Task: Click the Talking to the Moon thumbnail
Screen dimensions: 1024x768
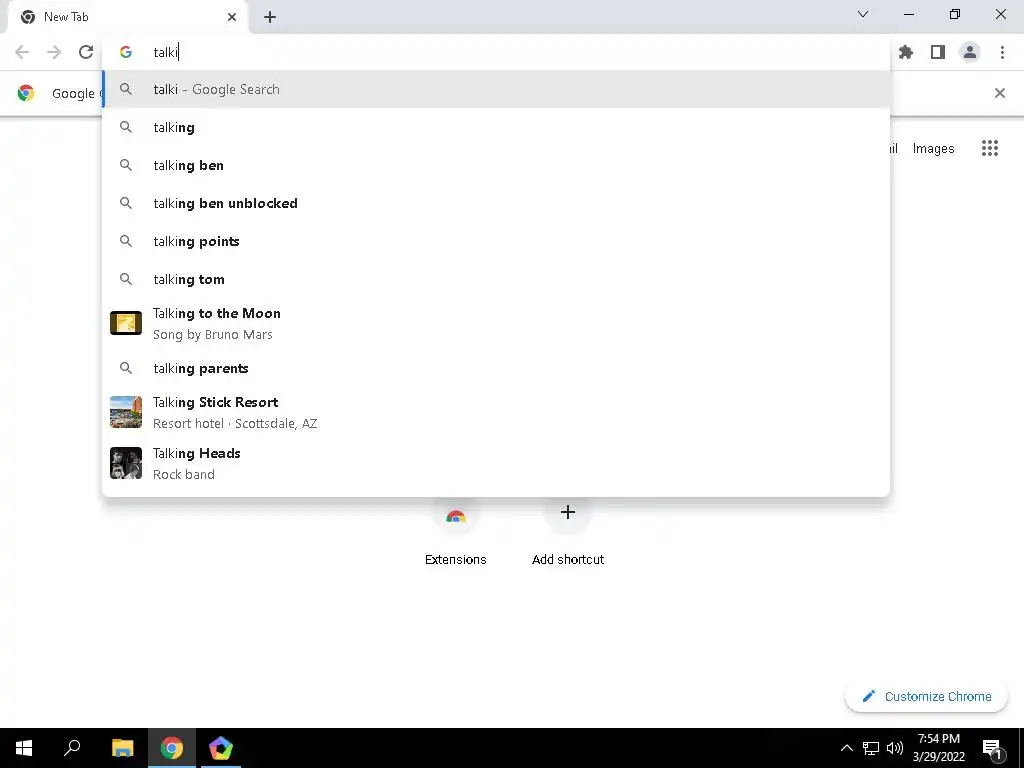Action: point(126,323)
